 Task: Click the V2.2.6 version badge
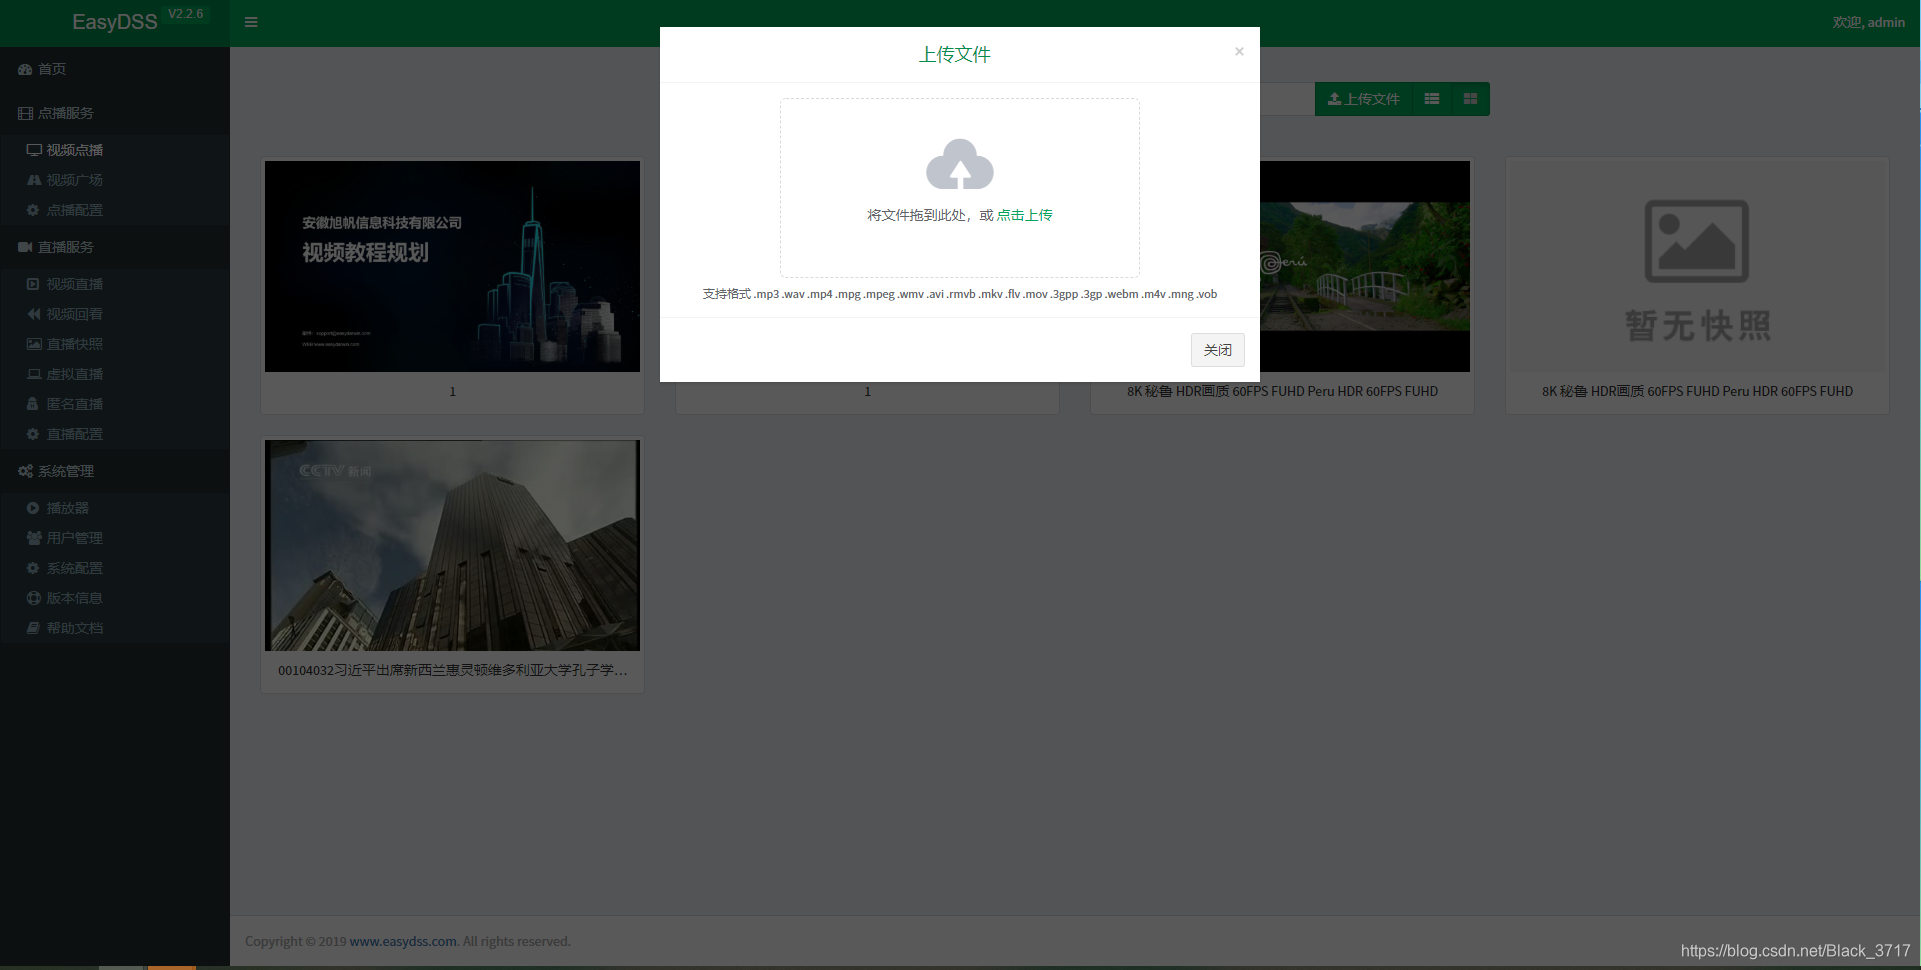185,14
